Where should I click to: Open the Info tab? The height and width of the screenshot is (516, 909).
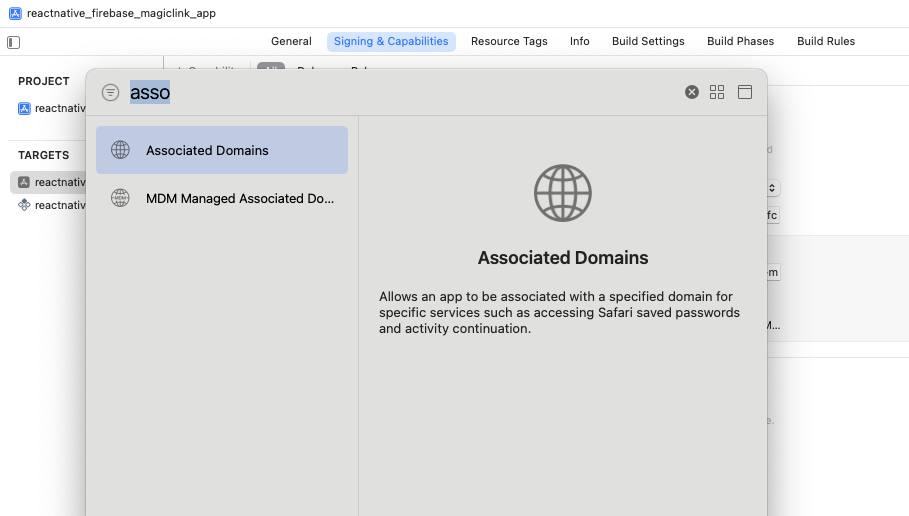click(580, 41)
